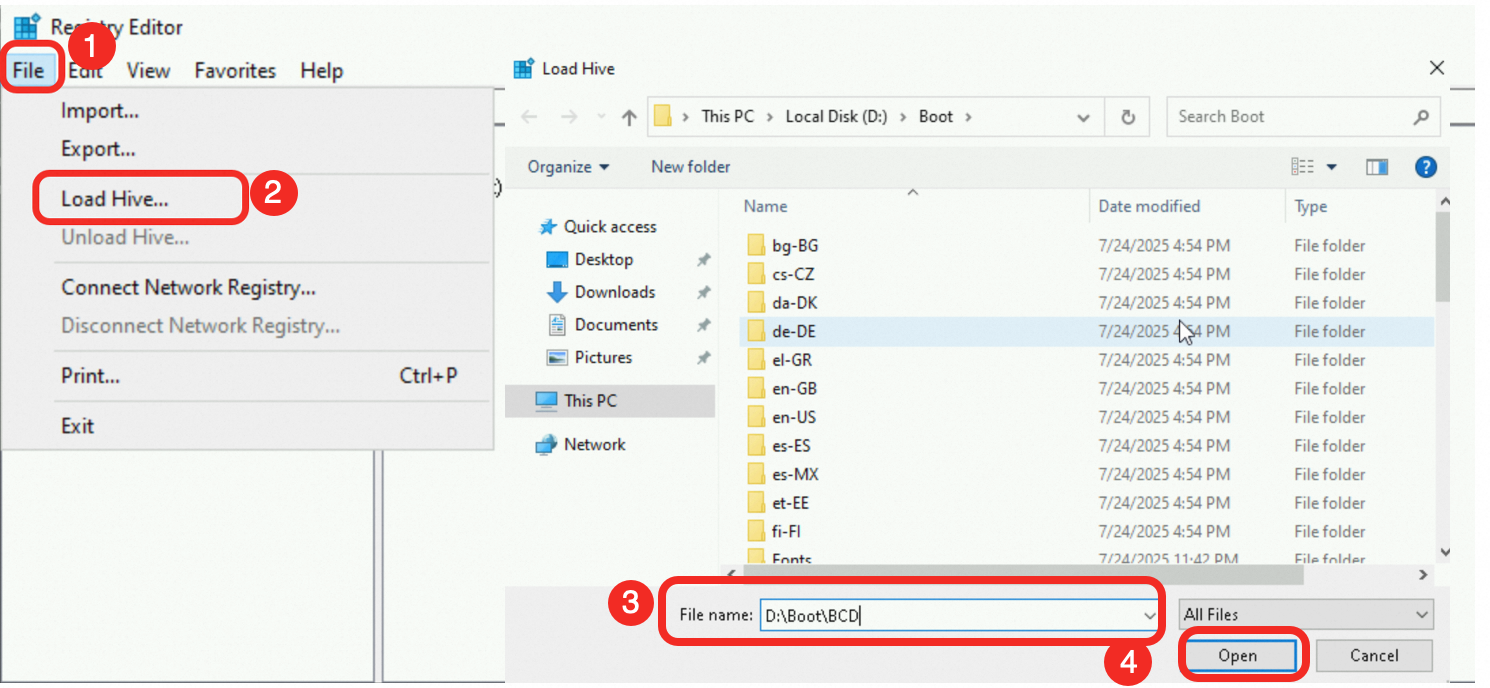The image size is (1490, 688).
Task: Go up one folder level arrow
Action: coord(629,117)
